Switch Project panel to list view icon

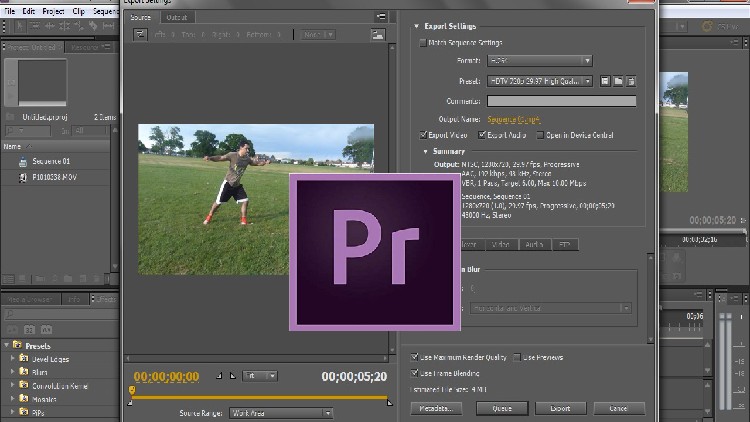click(x=9, y=278)
